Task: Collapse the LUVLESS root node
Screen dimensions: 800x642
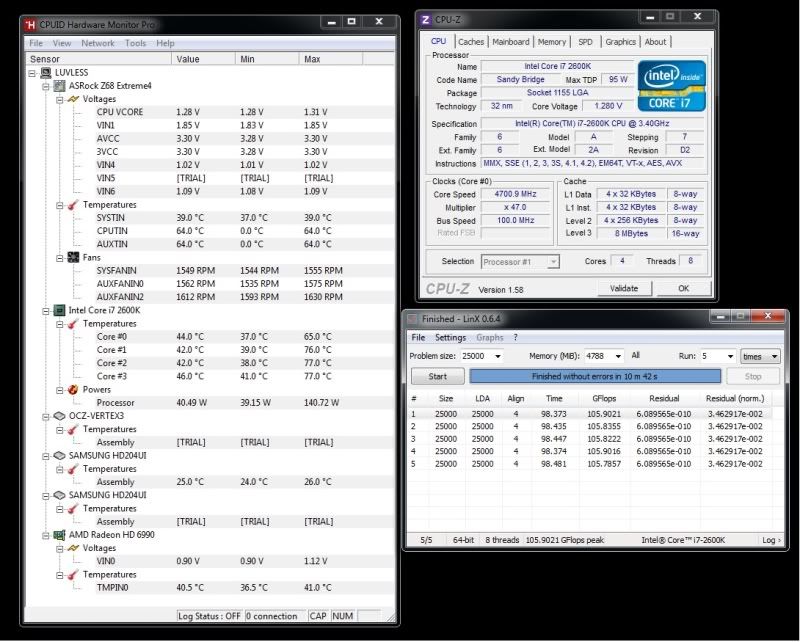Action: click(x=32, y=73)
